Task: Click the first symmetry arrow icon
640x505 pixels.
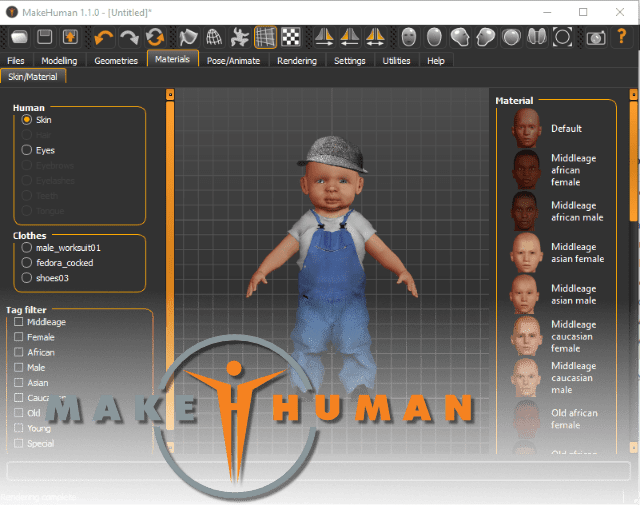Action: point(324,38)
